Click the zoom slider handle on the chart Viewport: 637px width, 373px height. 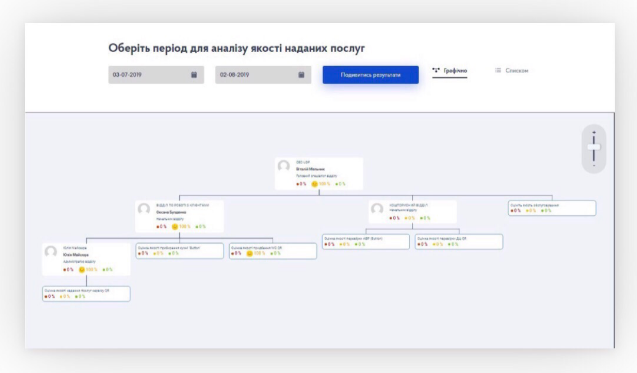pos(594,147)
